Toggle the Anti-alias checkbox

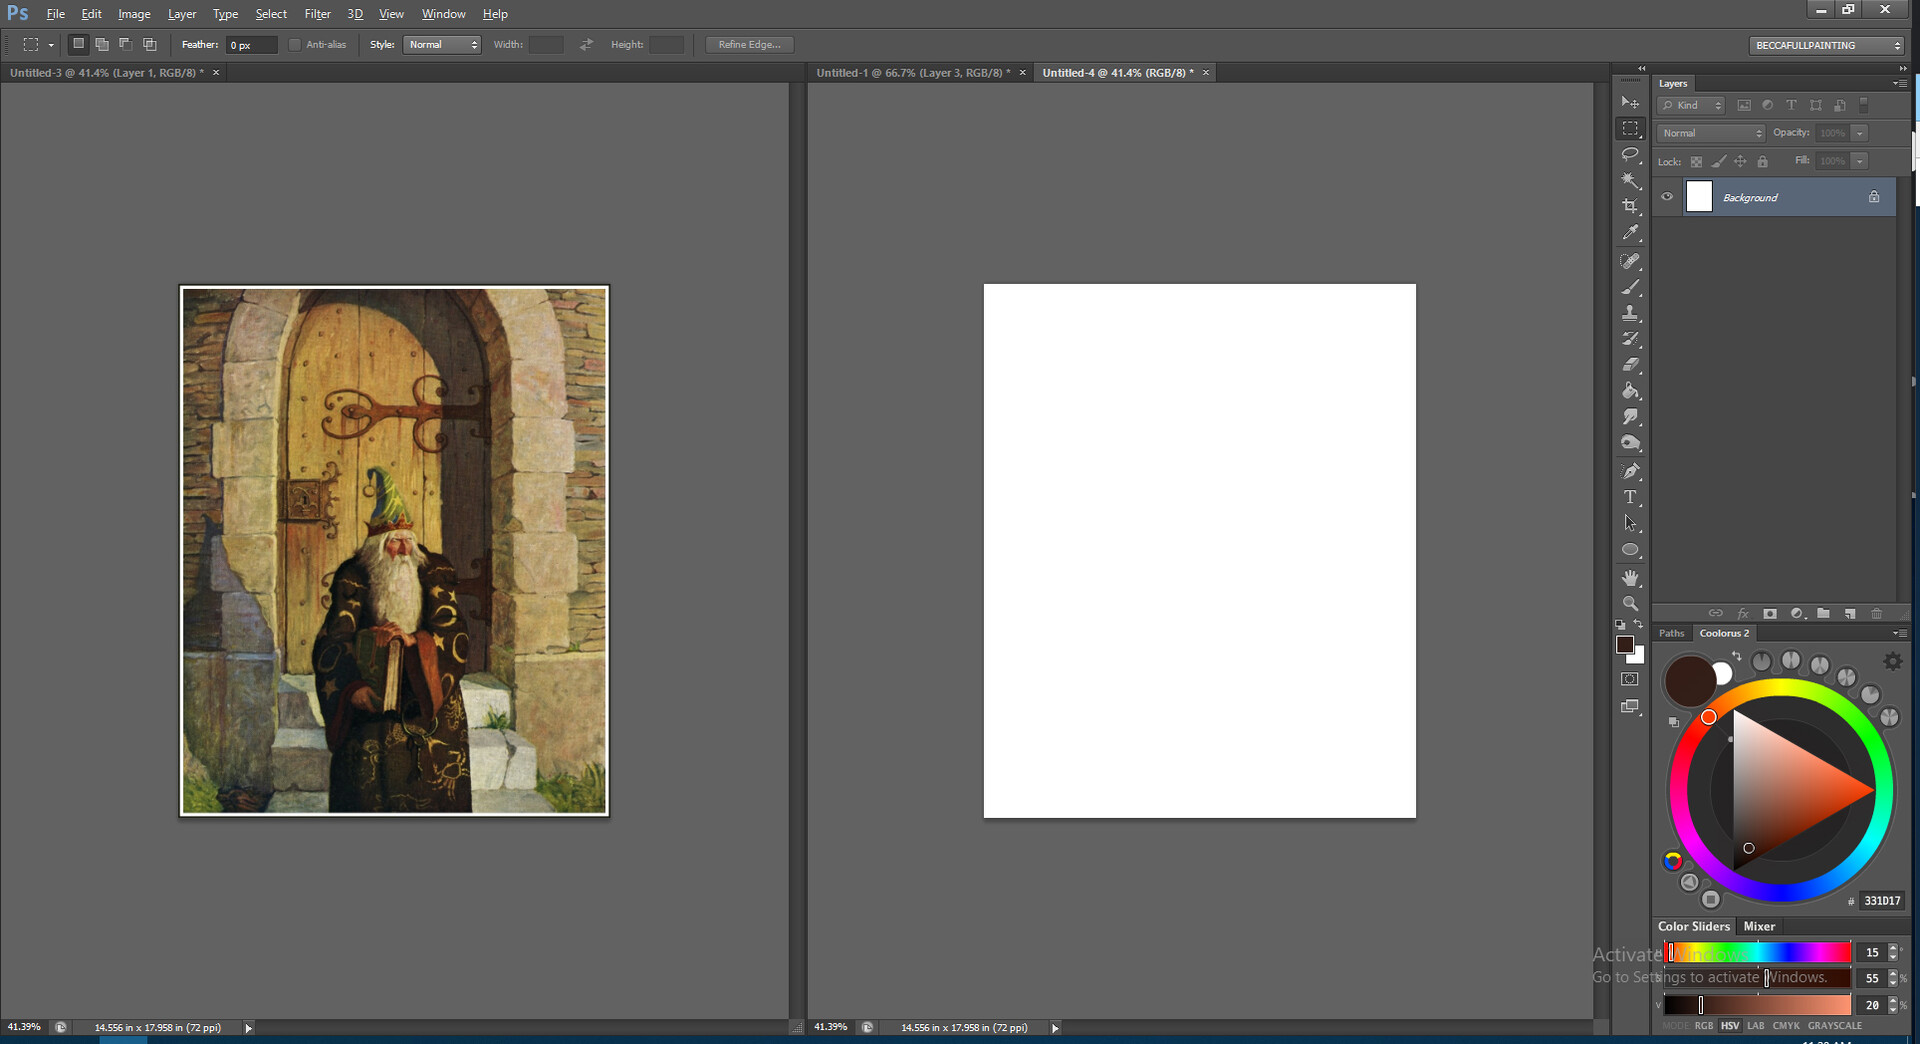pyautogui.click(x=294, y=45)
